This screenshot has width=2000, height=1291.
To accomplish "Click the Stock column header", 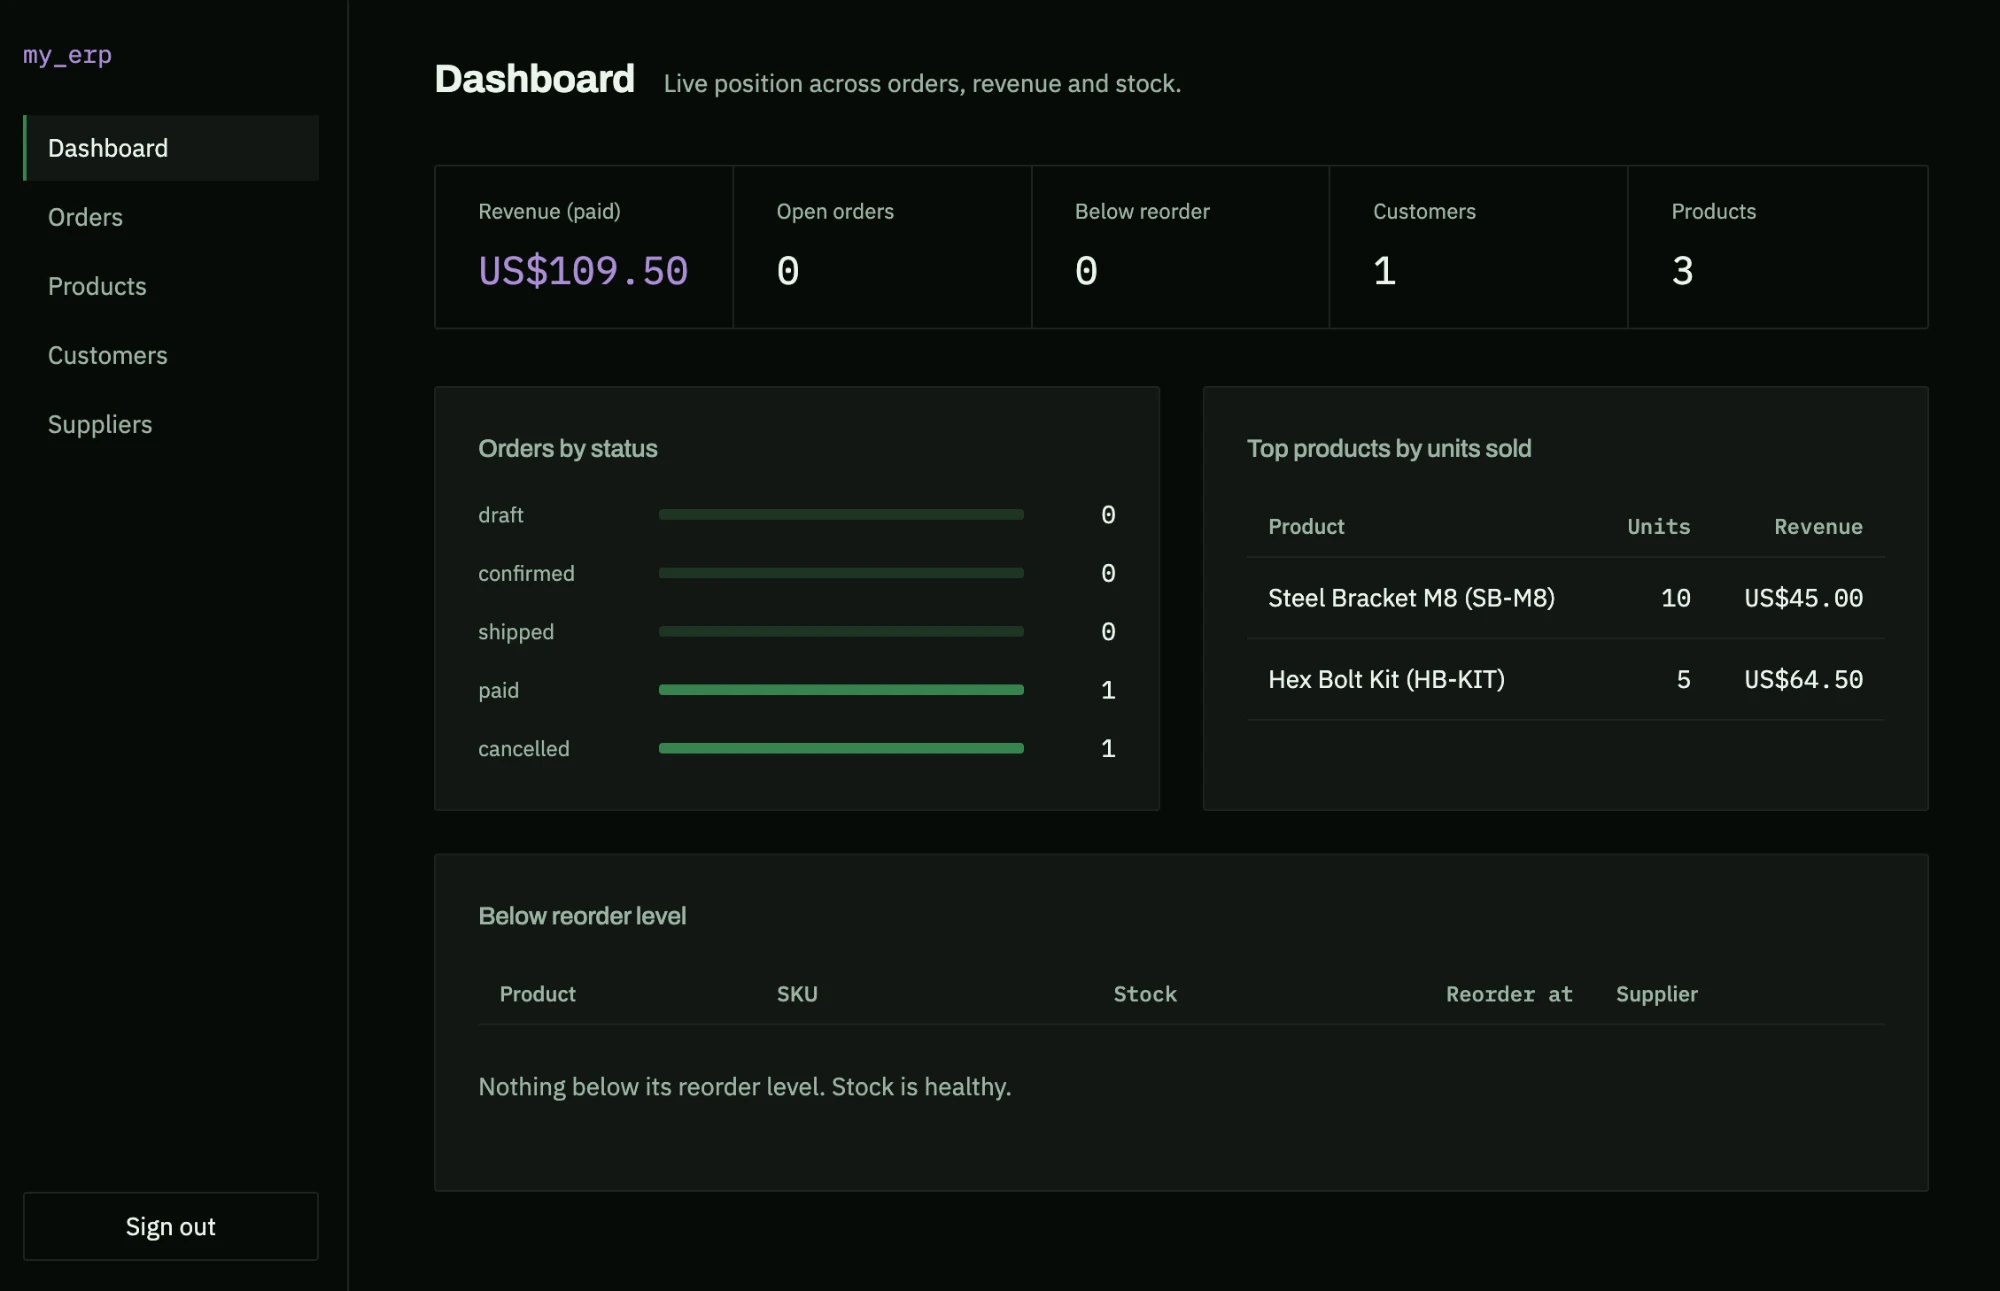I will 1145,994.
